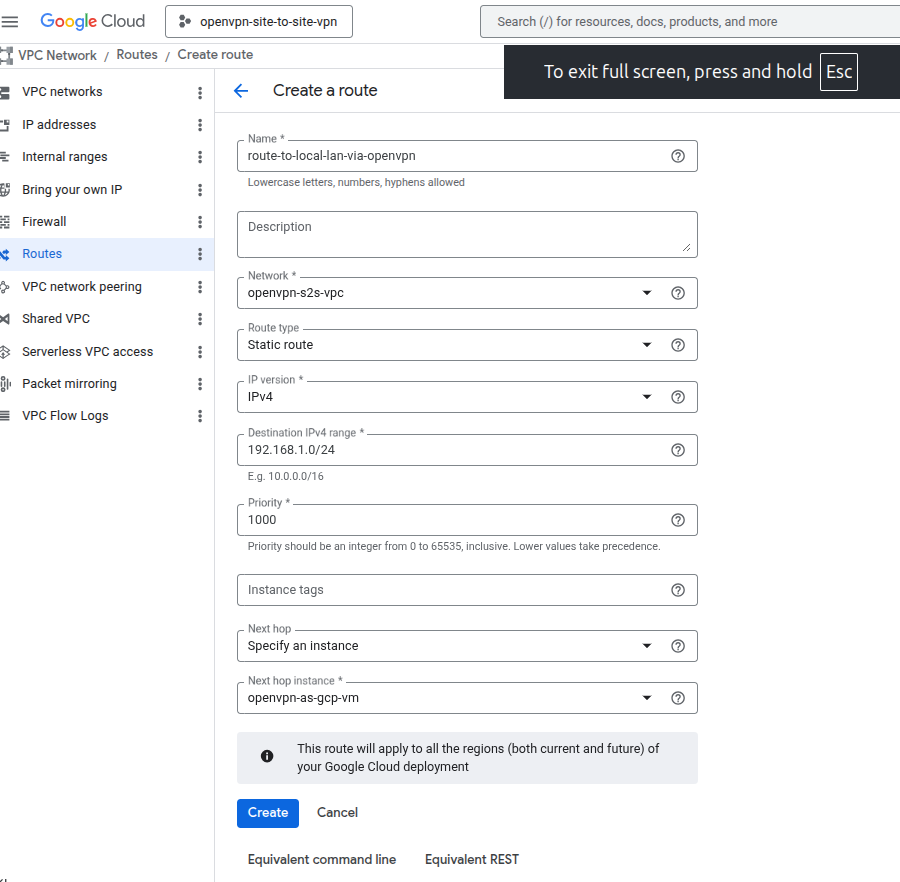Open help for Route type
This screenshot has height=882, width=900.
click(x=678, y=345)
